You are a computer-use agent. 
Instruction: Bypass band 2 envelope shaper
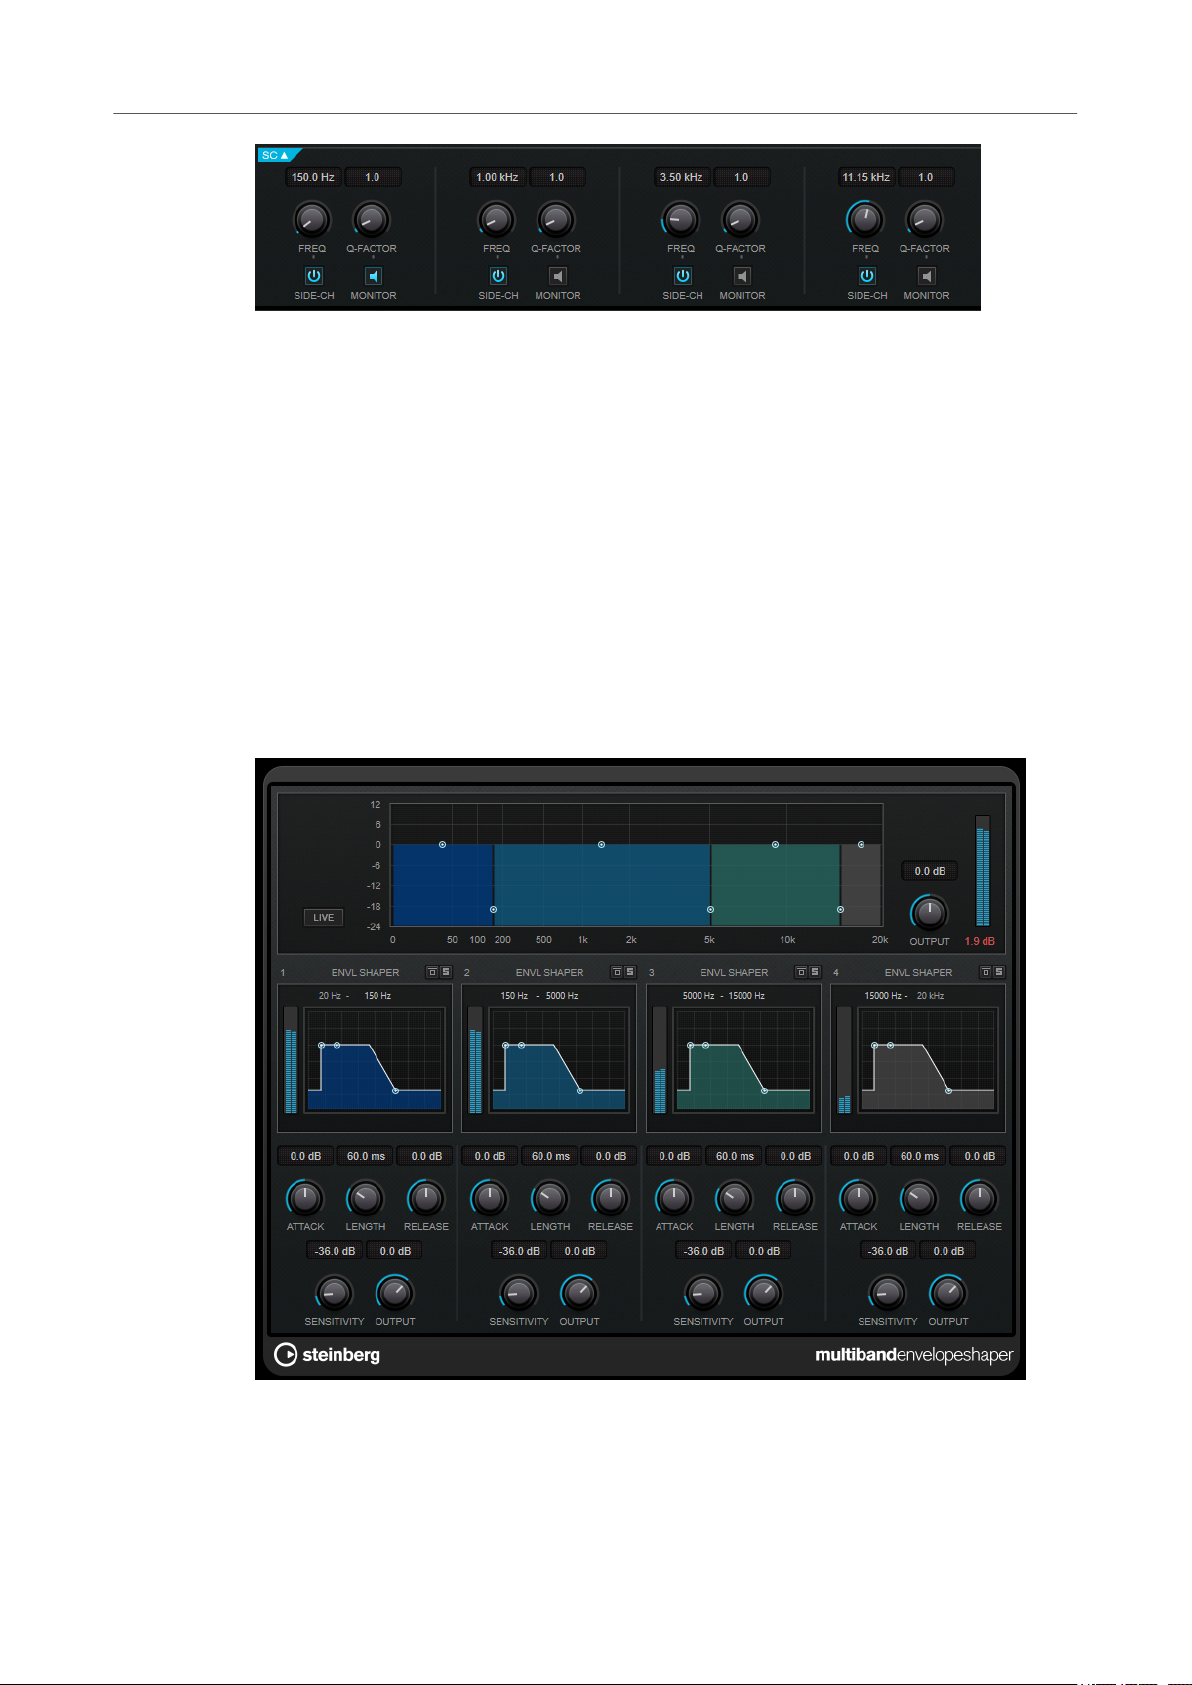617,972
